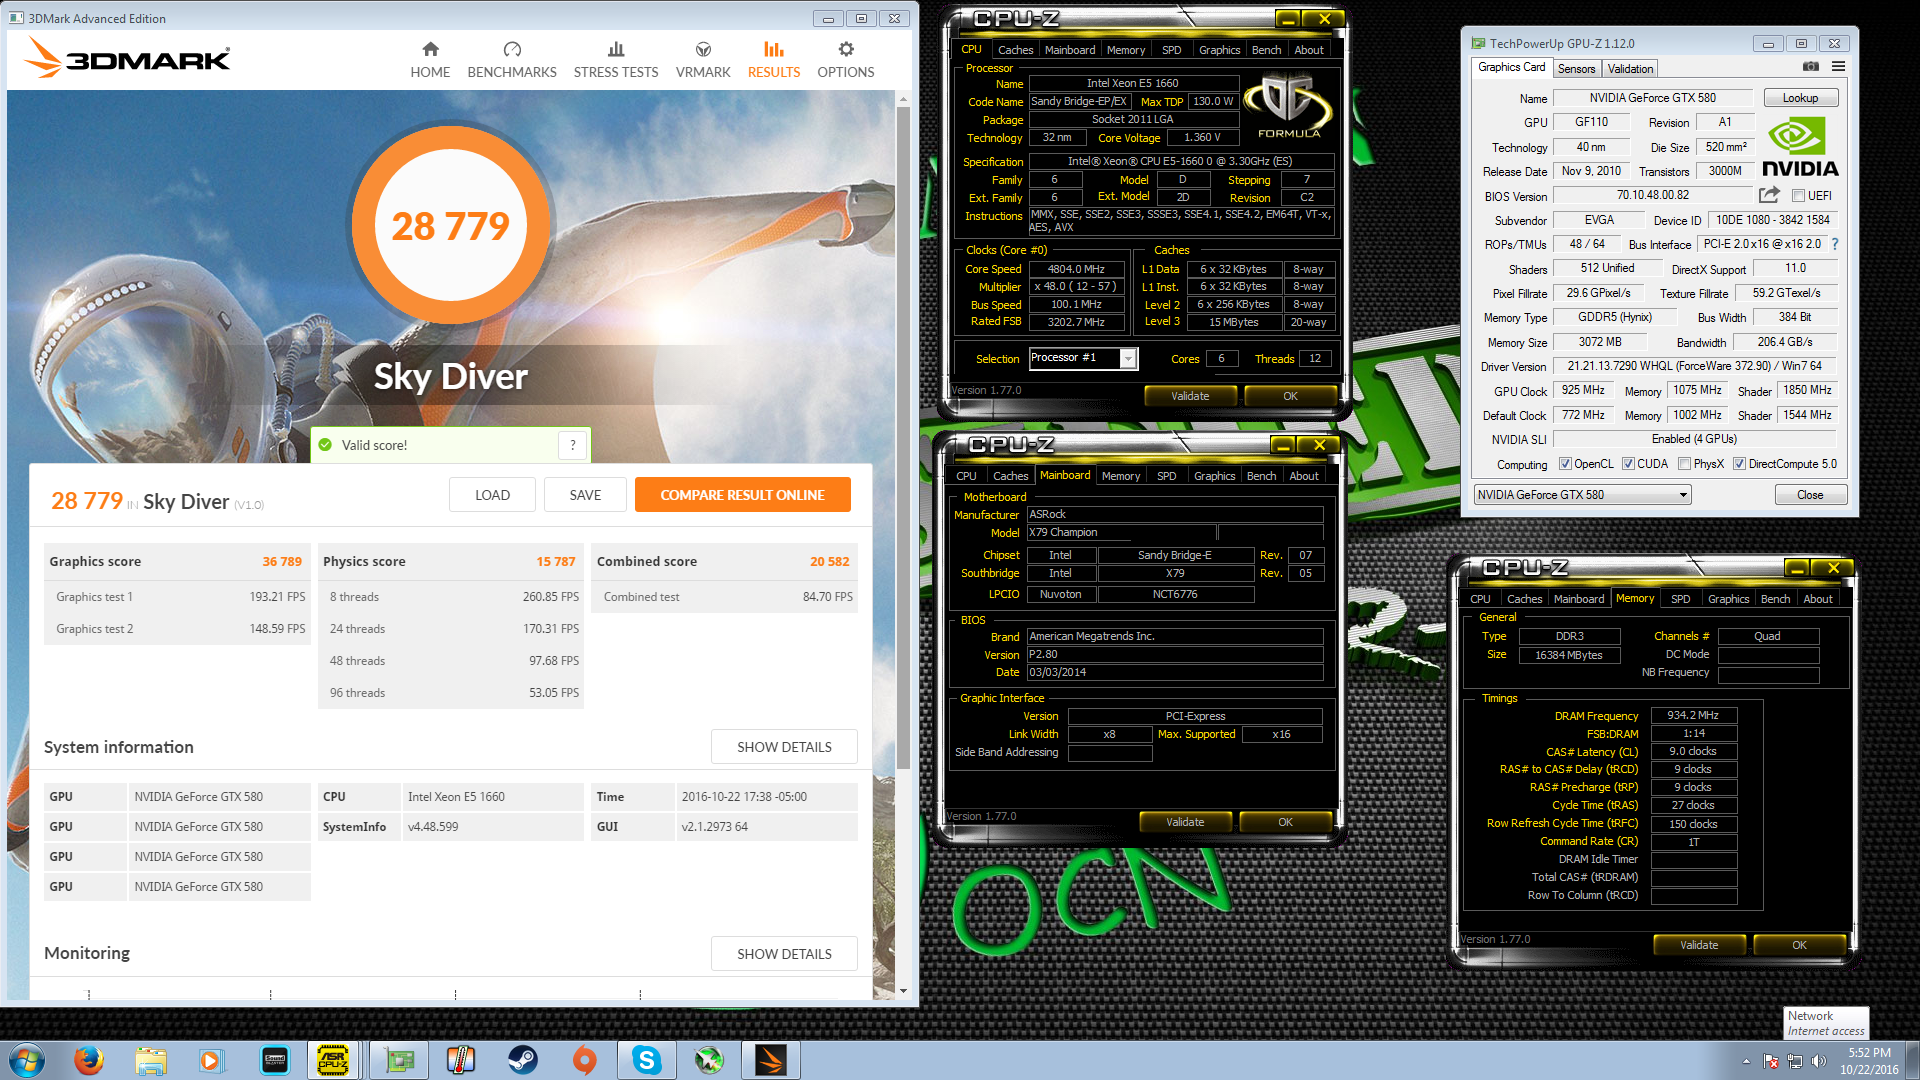Click OK in Mainboard CPU-Z window
1920x1080 pixels.
(1285, 822)
